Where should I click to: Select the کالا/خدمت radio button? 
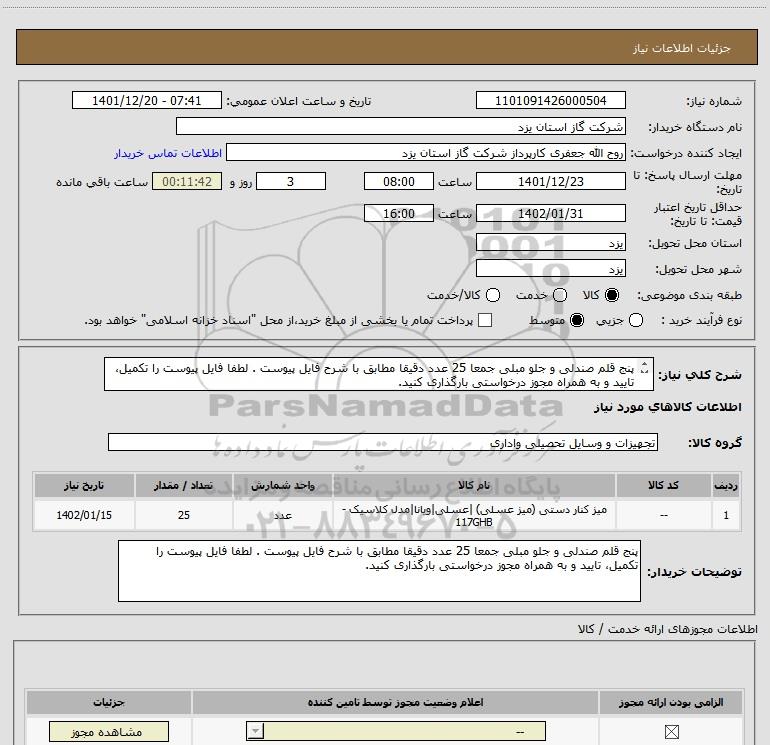tap(493, 295)
